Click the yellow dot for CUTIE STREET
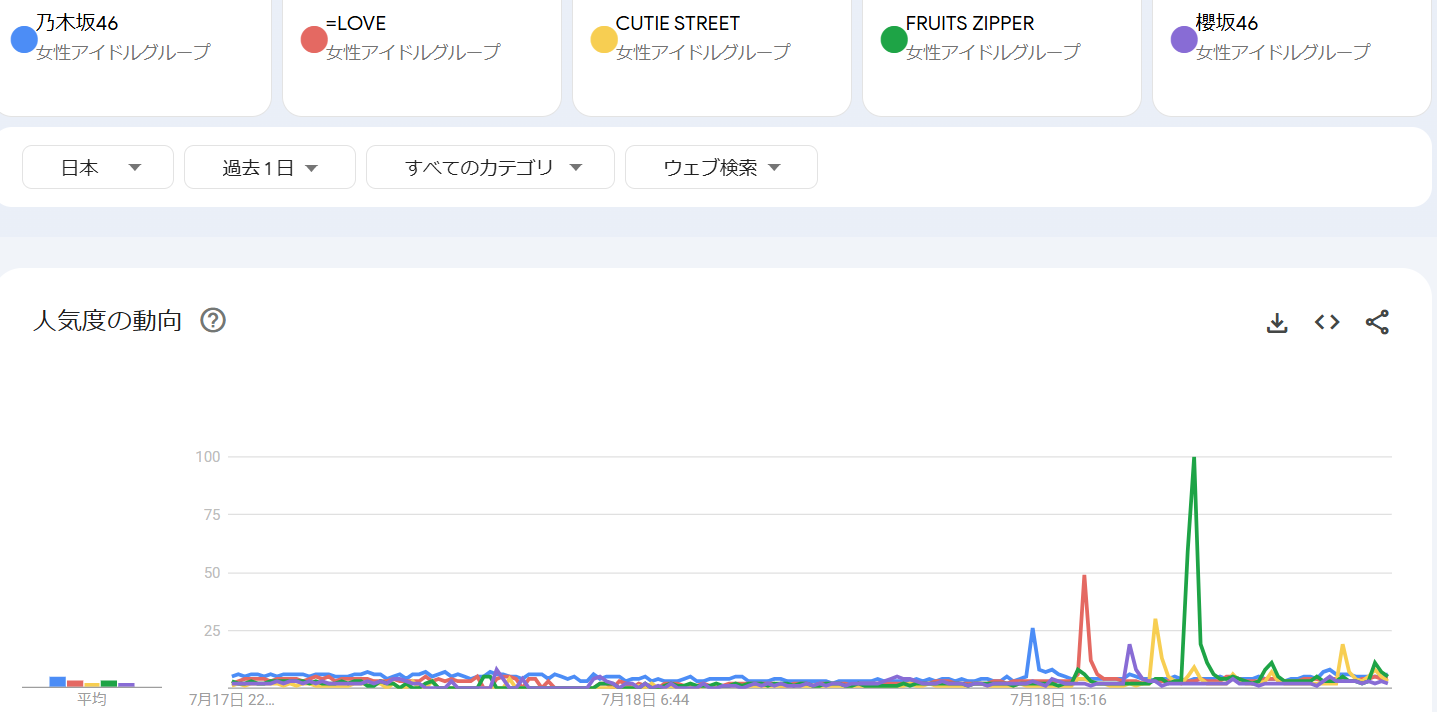The image size is (1437, 712). pos(604,40)
